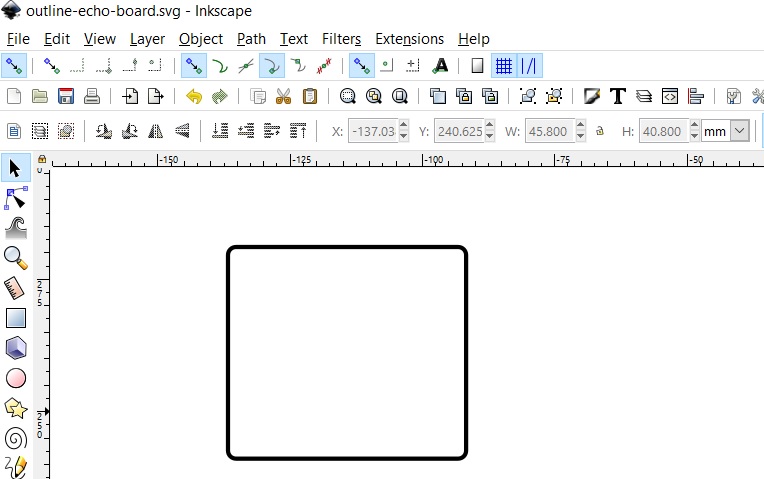Image resolution: width=764 pixels, height=479 pixels.
Task: Import a file into document
Action: (130, 96)
